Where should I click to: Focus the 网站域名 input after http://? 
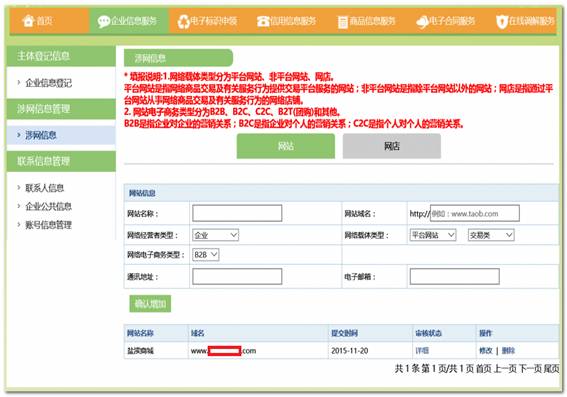474,213
